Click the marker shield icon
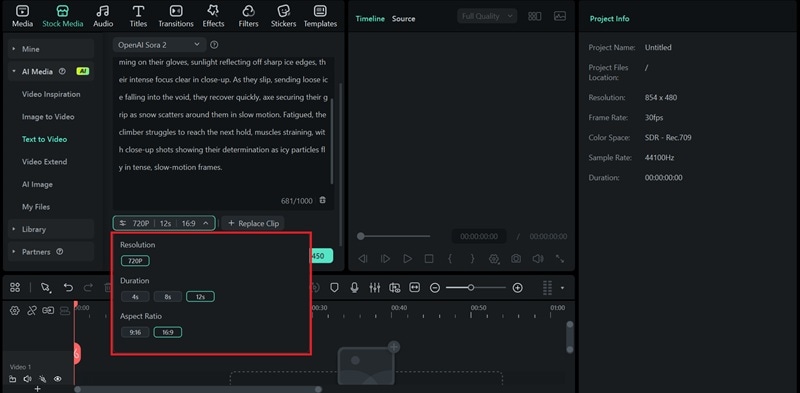 (x=334, y=288)
